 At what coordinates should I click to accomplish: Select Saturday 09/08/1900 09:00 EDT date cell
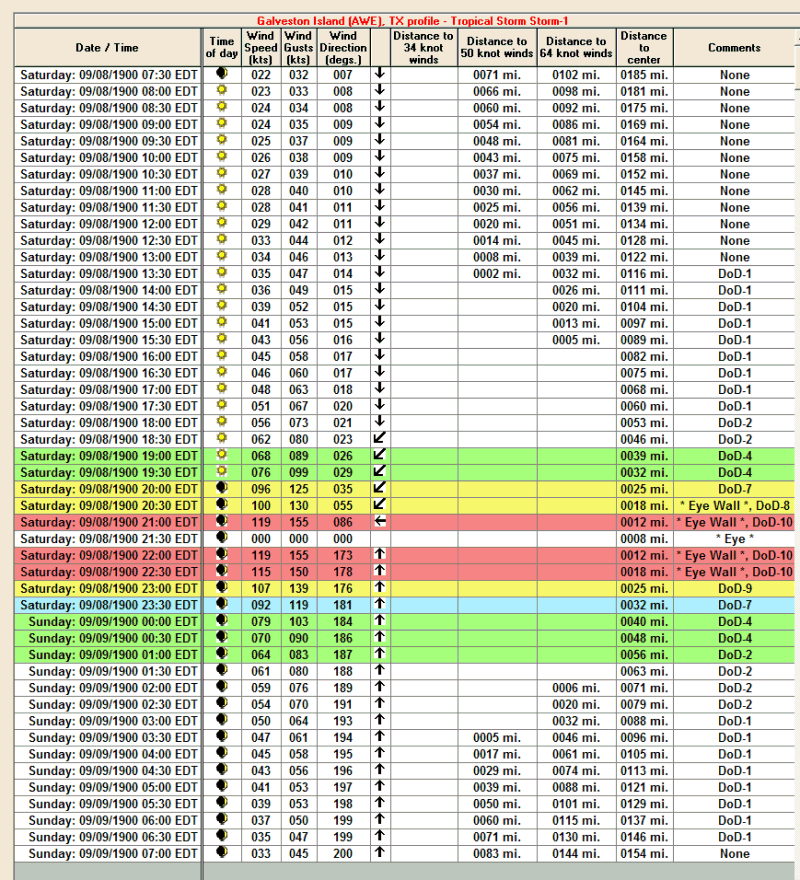(108, 125)
